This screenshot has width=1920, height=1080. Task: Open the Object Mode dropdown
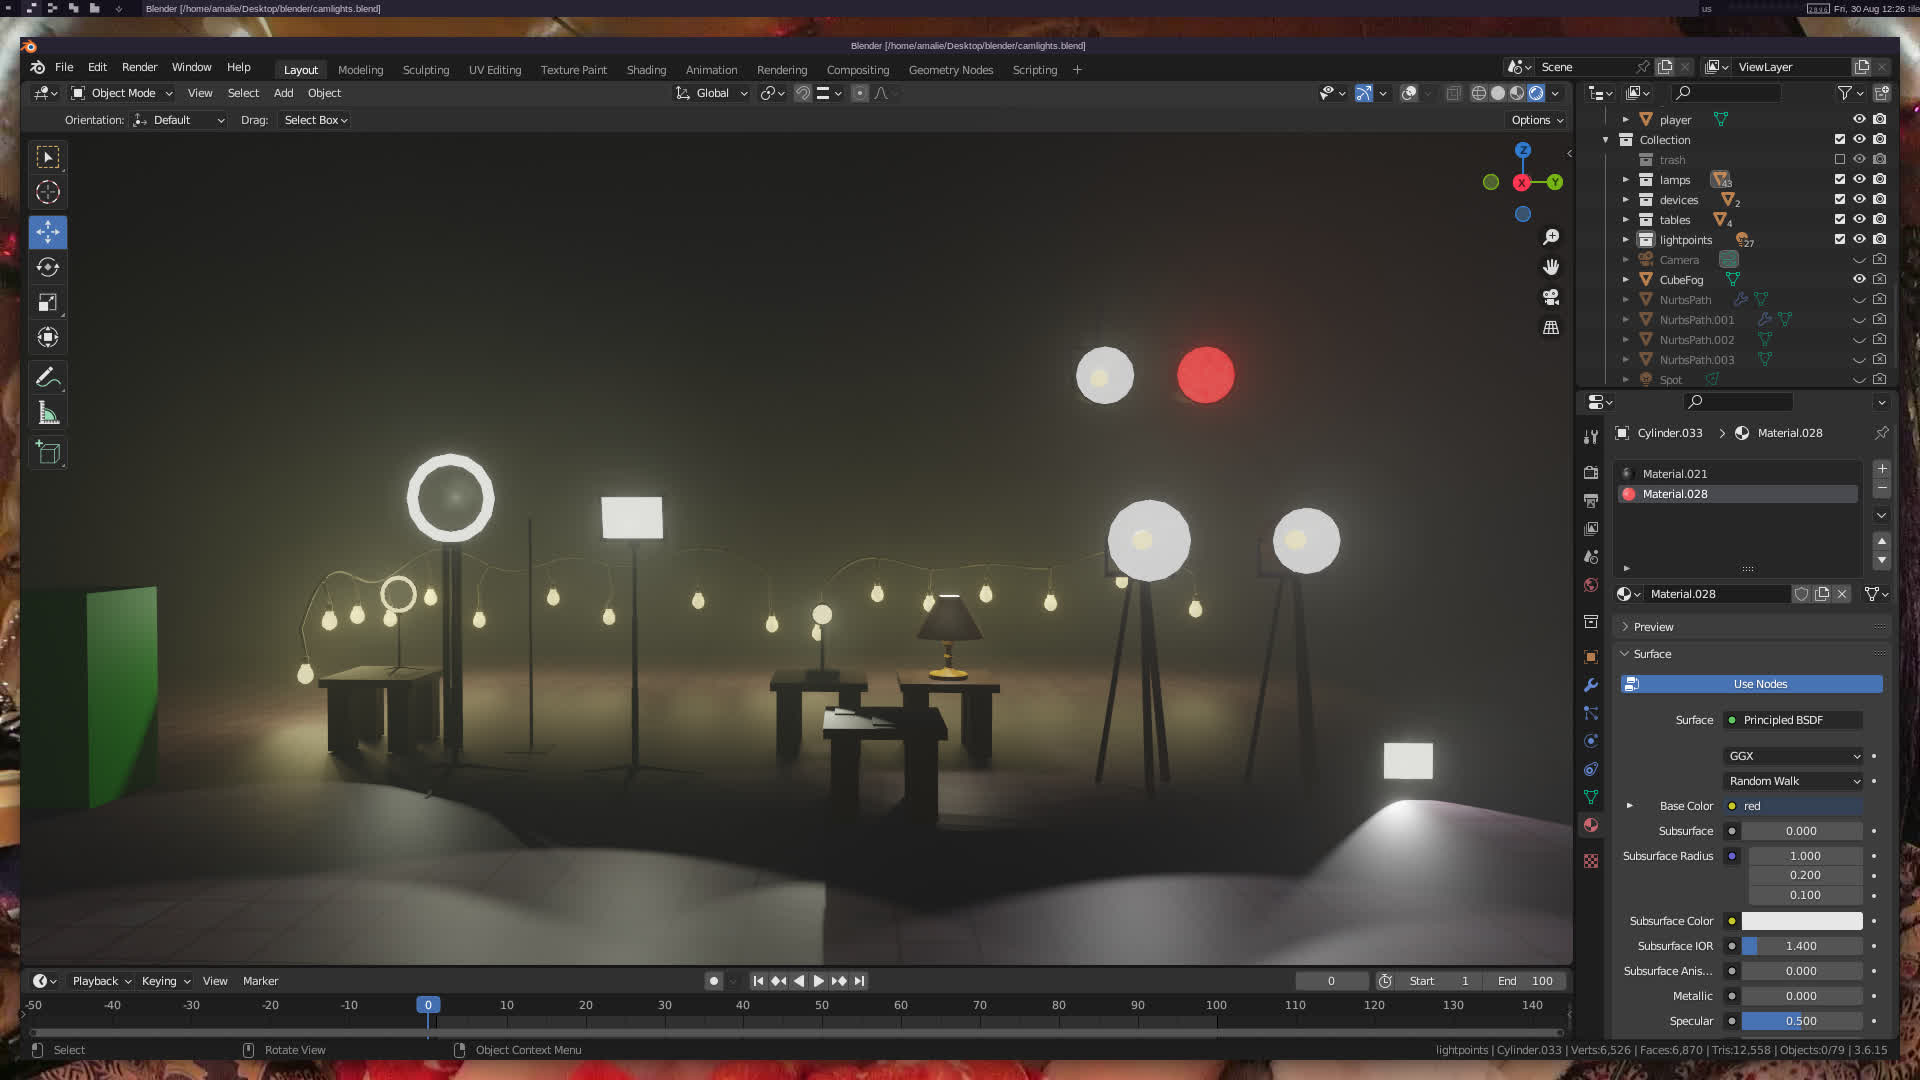coord(122,93)
